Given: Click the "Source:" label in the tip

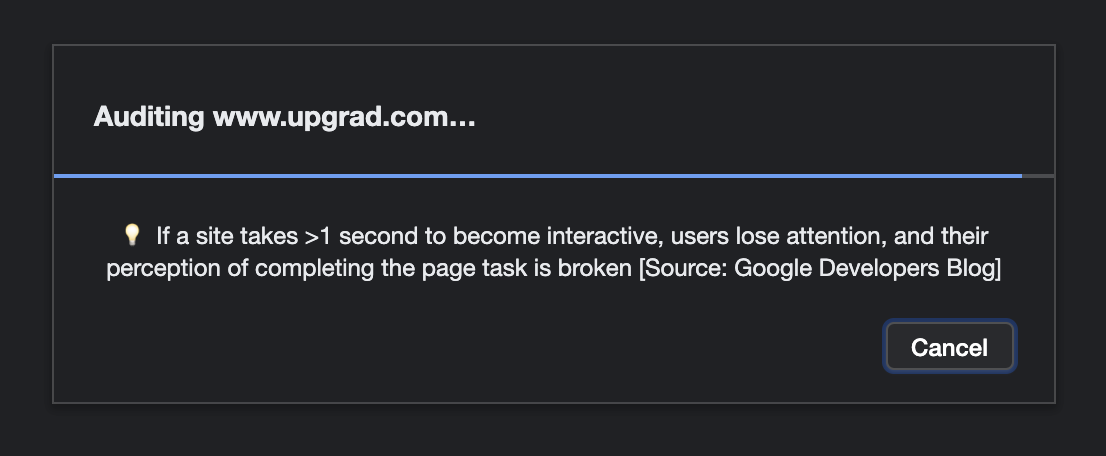Looking at the screenshot, I should click(x=684, y=269).
